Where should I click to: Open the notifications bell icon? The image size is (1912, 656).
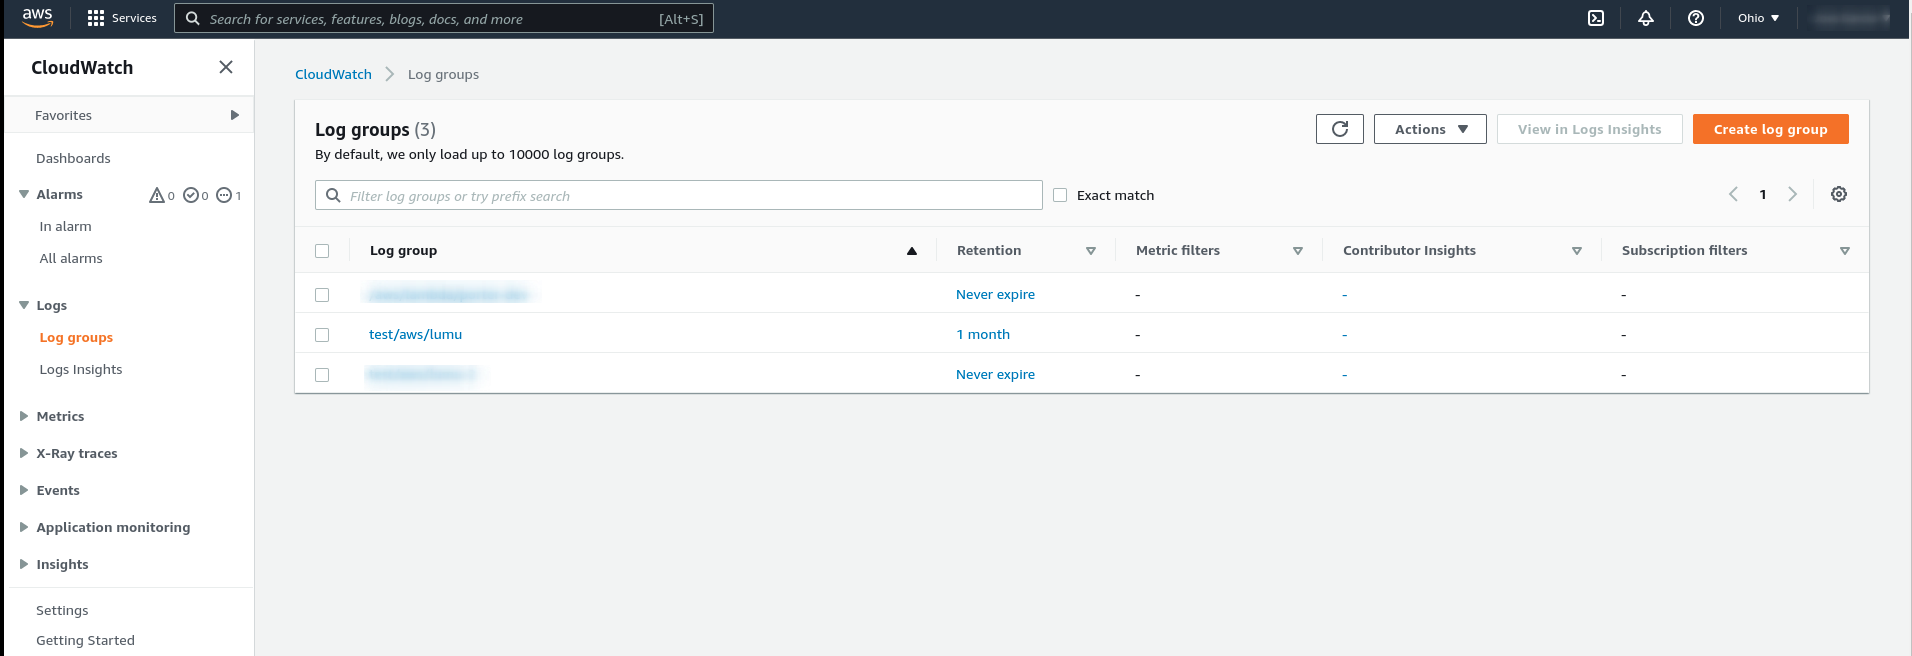point(1646,18)
